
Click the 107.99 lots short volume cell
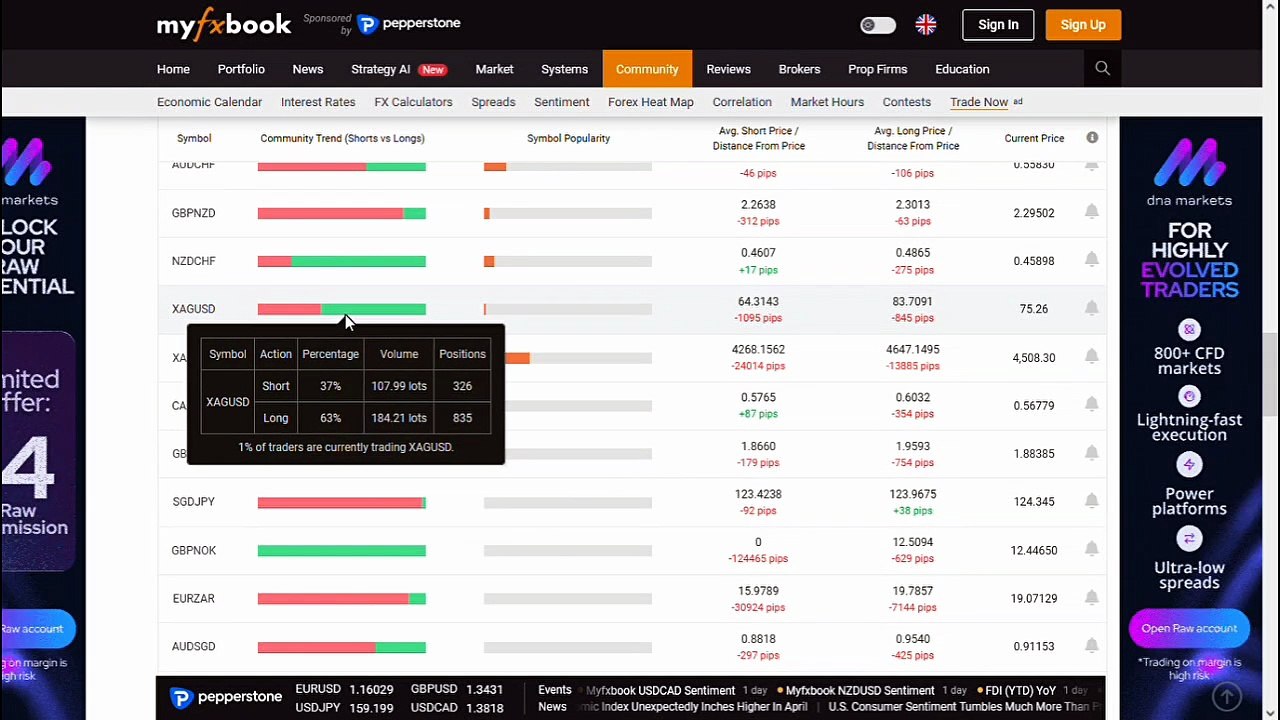tap(399, 386)
